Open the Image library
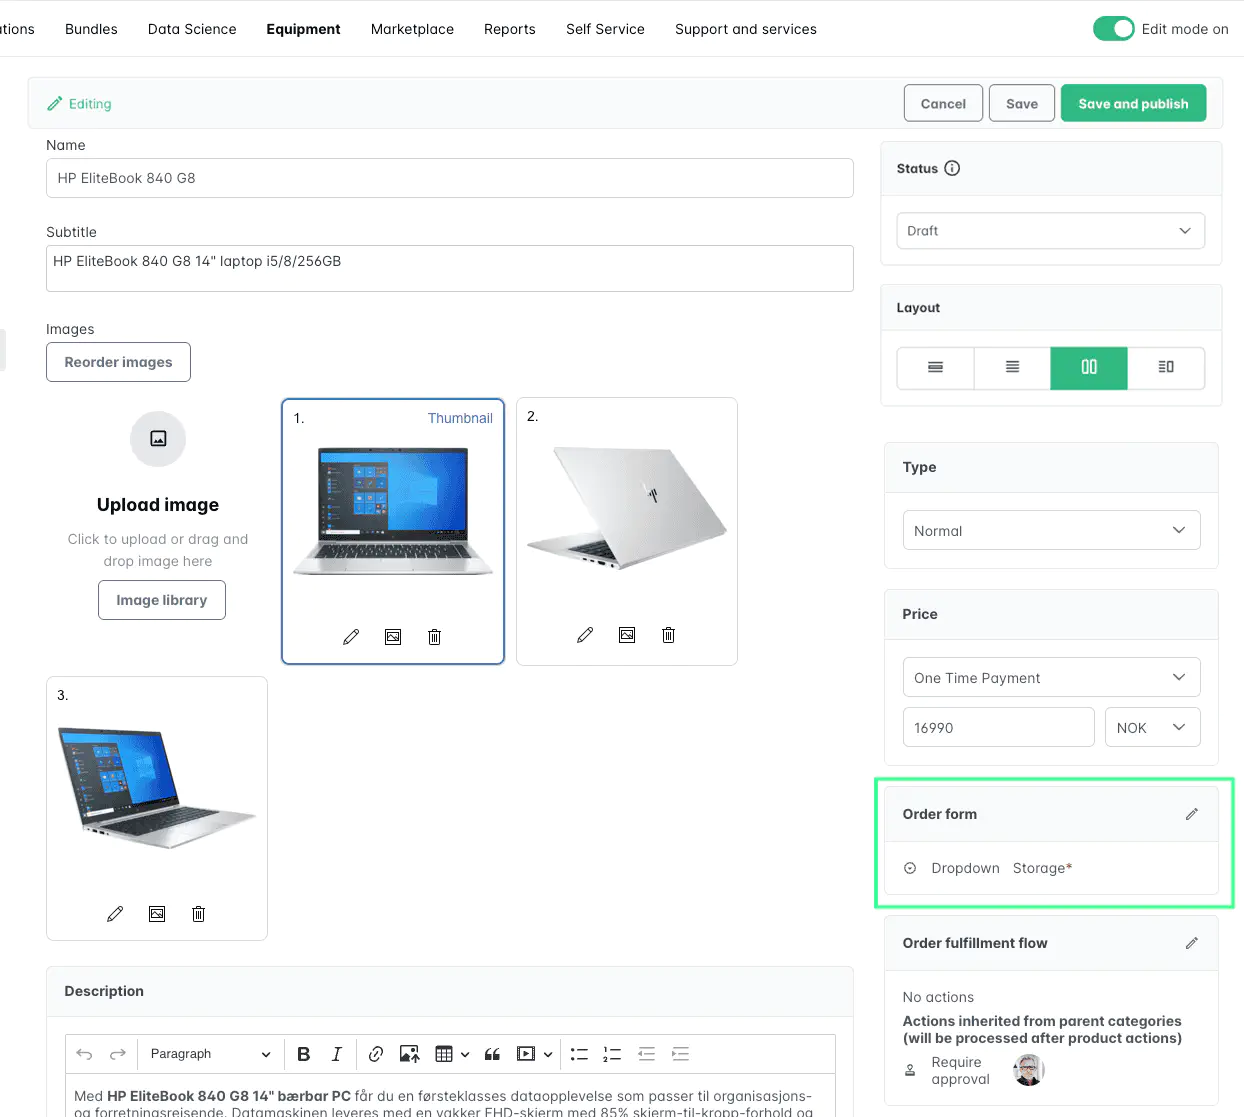Screen dimensions: 1244x1117 pyautogui.click(x=161, y=600)
